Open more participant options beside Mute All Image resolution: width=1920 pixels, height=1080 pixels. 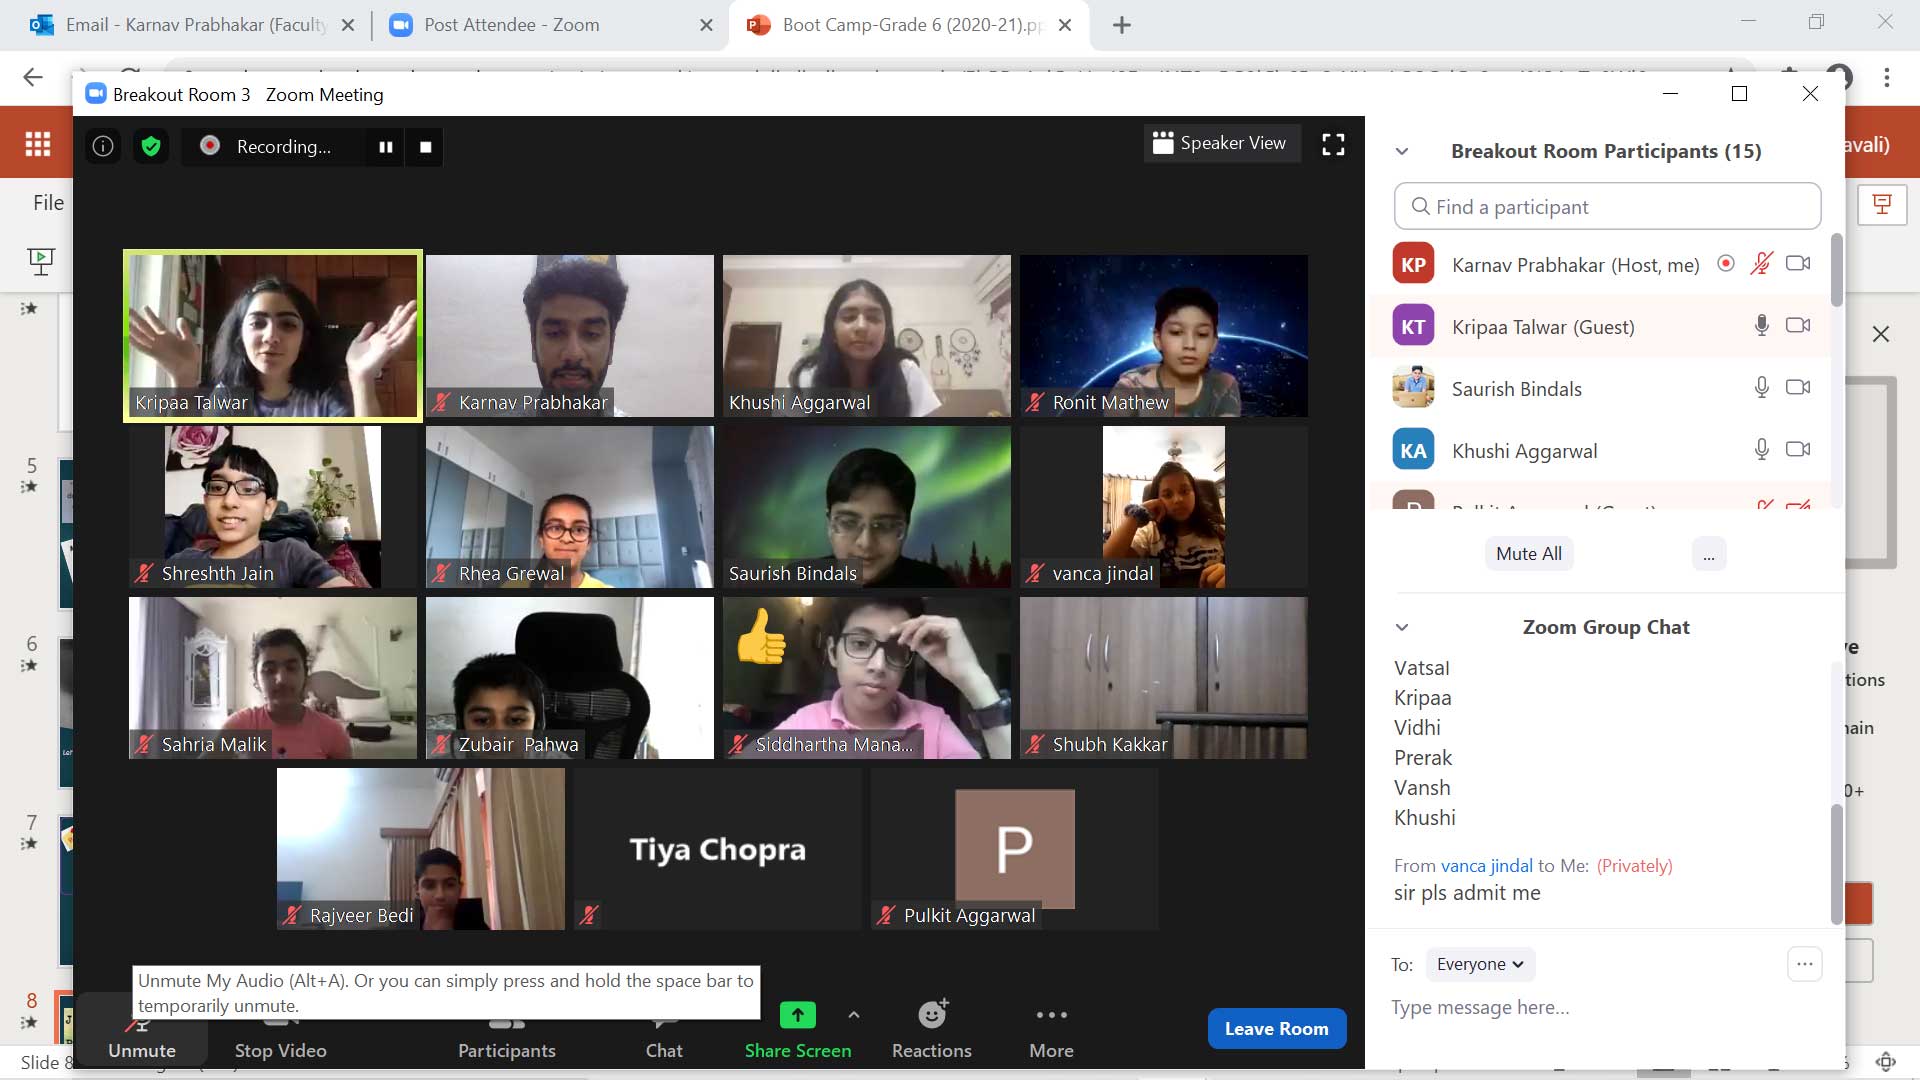pos(1709,554)
